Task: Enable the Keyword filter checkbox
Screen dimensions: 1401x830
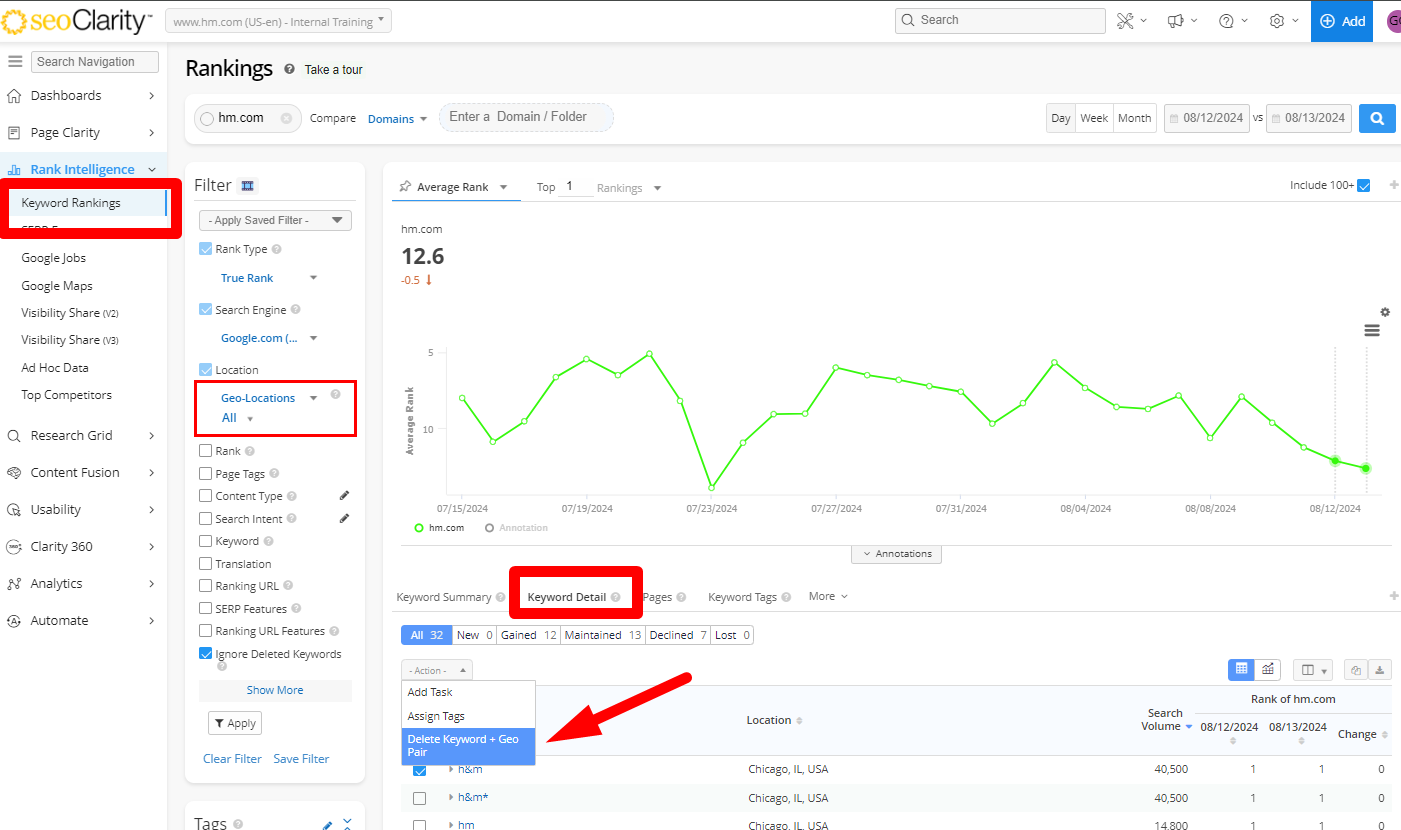Action: [x=206, y=541]
